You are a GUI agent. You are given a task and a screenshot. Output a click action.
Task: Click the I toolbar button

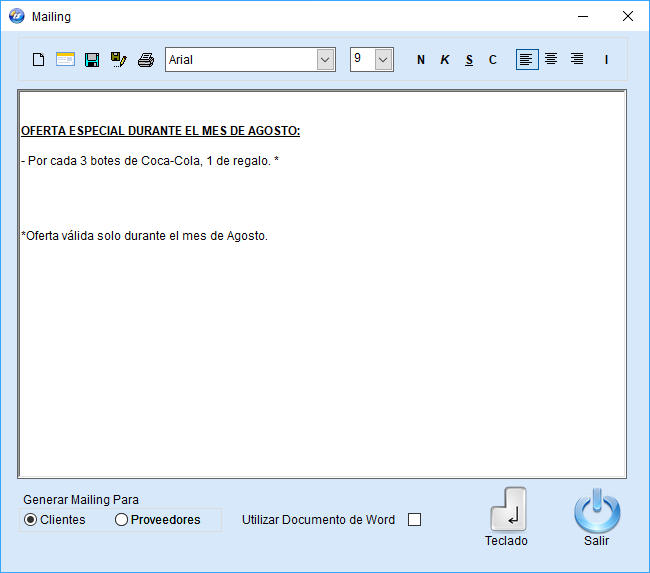(606, 60)
